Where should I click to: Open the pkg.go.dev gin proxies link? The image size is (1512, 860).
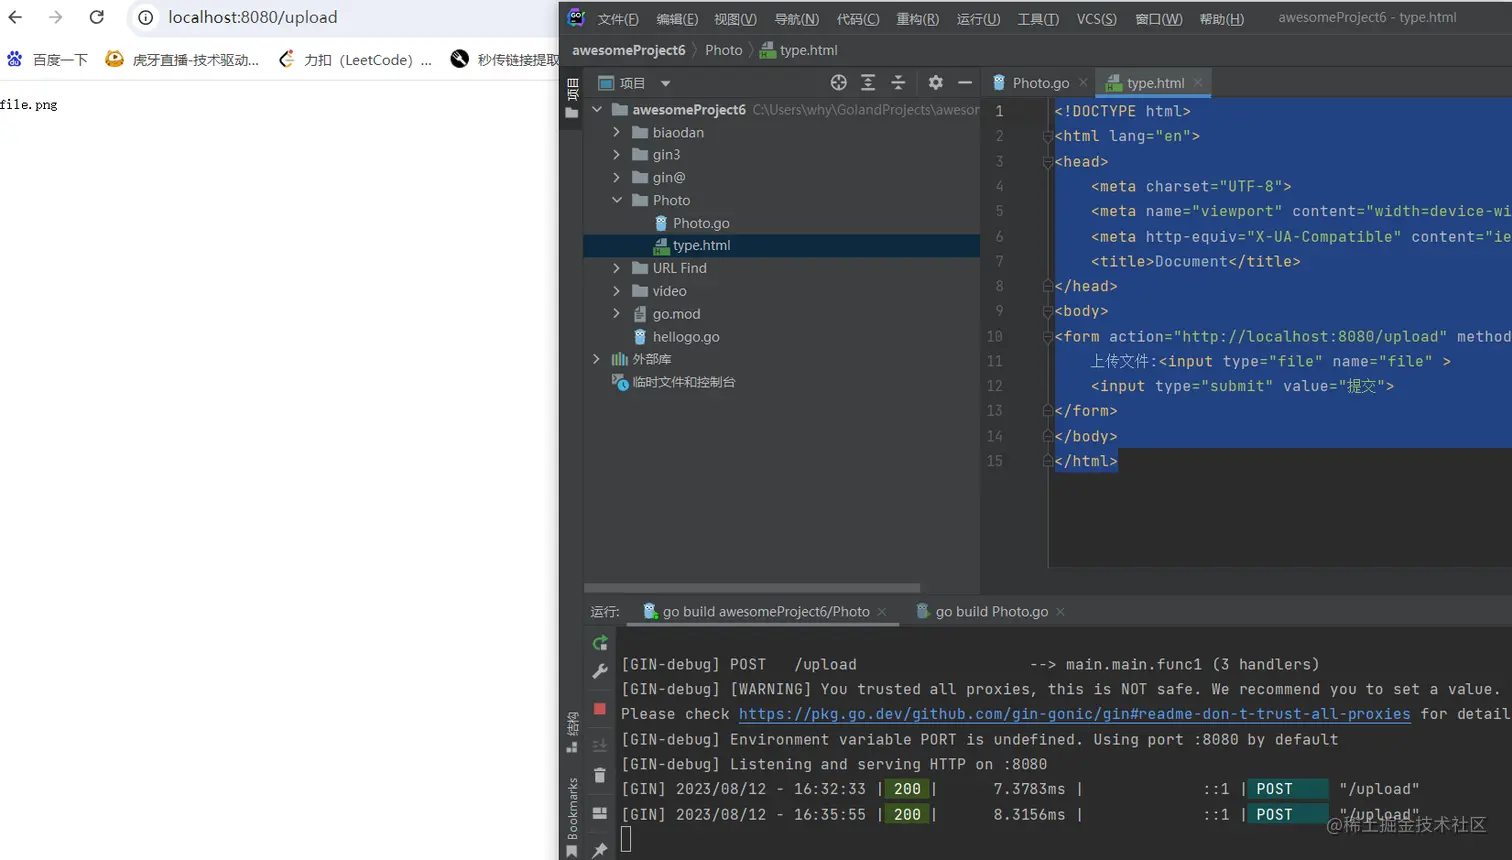[1074, 714]
